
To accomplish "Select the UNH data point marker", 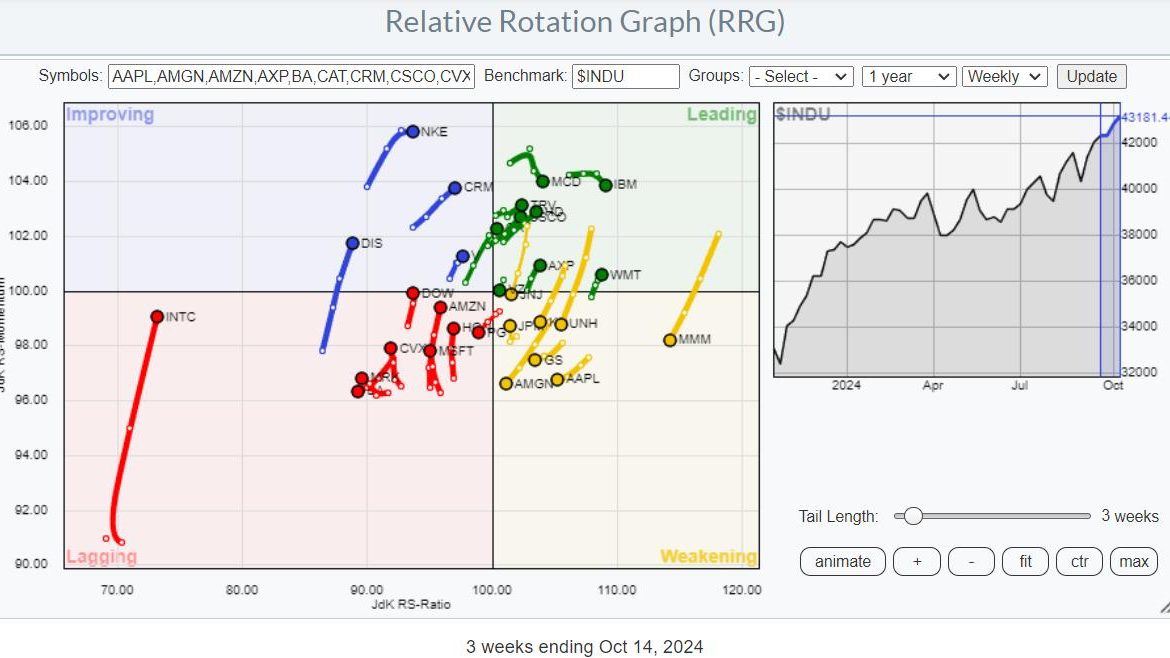I will pyautogui.click(x=561, y=325).
